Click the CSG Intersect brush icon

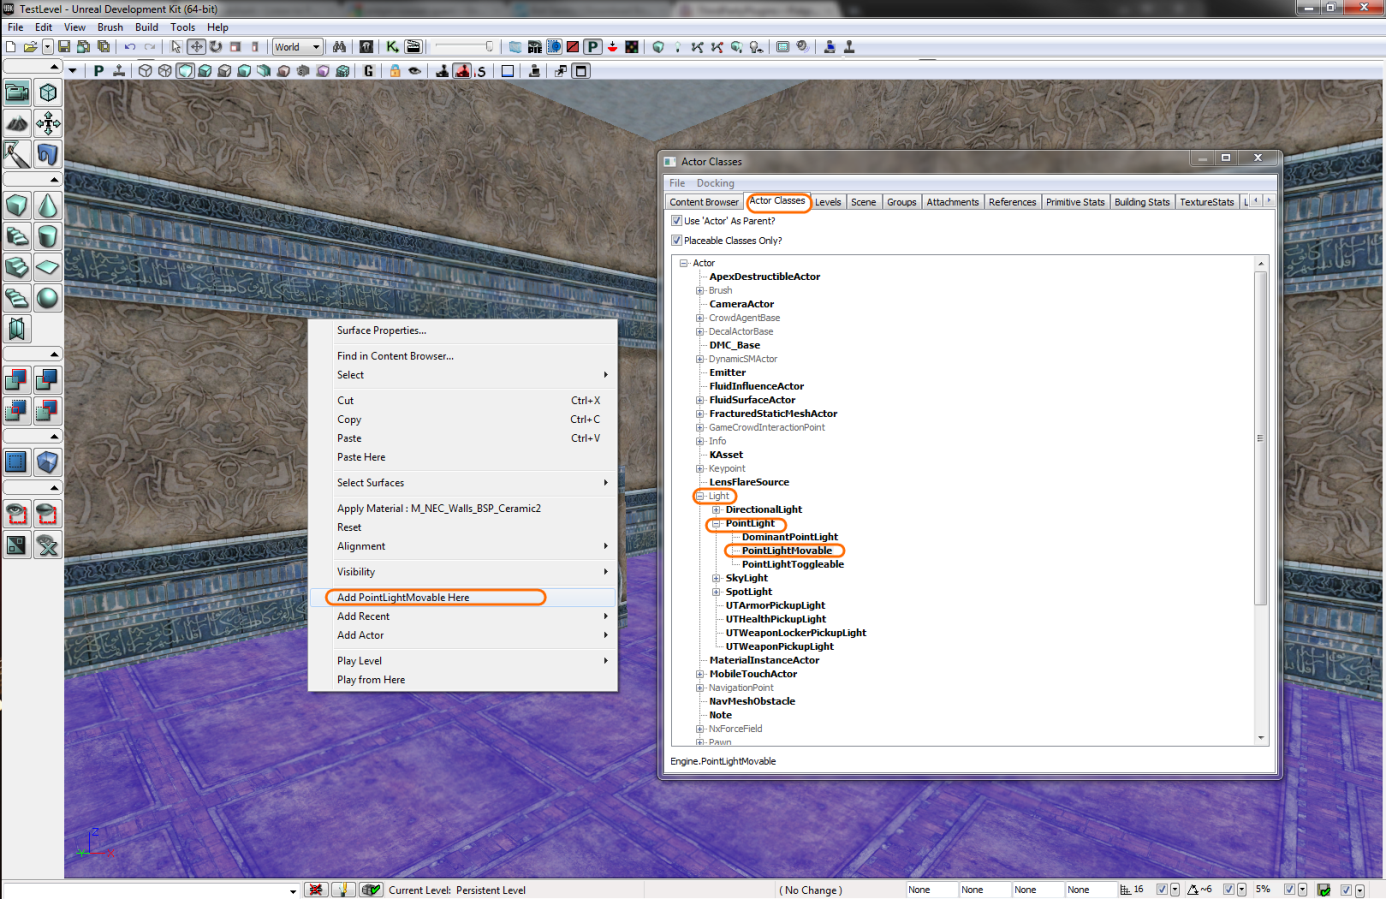pos(17,411)
